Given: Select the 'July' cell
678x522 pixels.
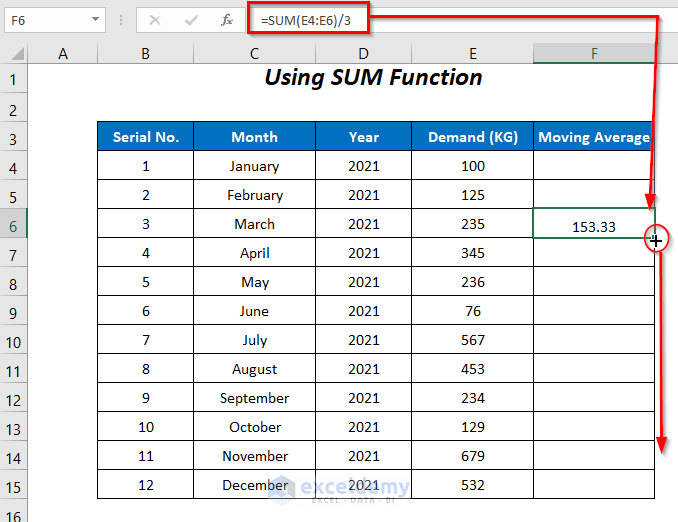Looking at the screenshot, I should tap(254, 339).
